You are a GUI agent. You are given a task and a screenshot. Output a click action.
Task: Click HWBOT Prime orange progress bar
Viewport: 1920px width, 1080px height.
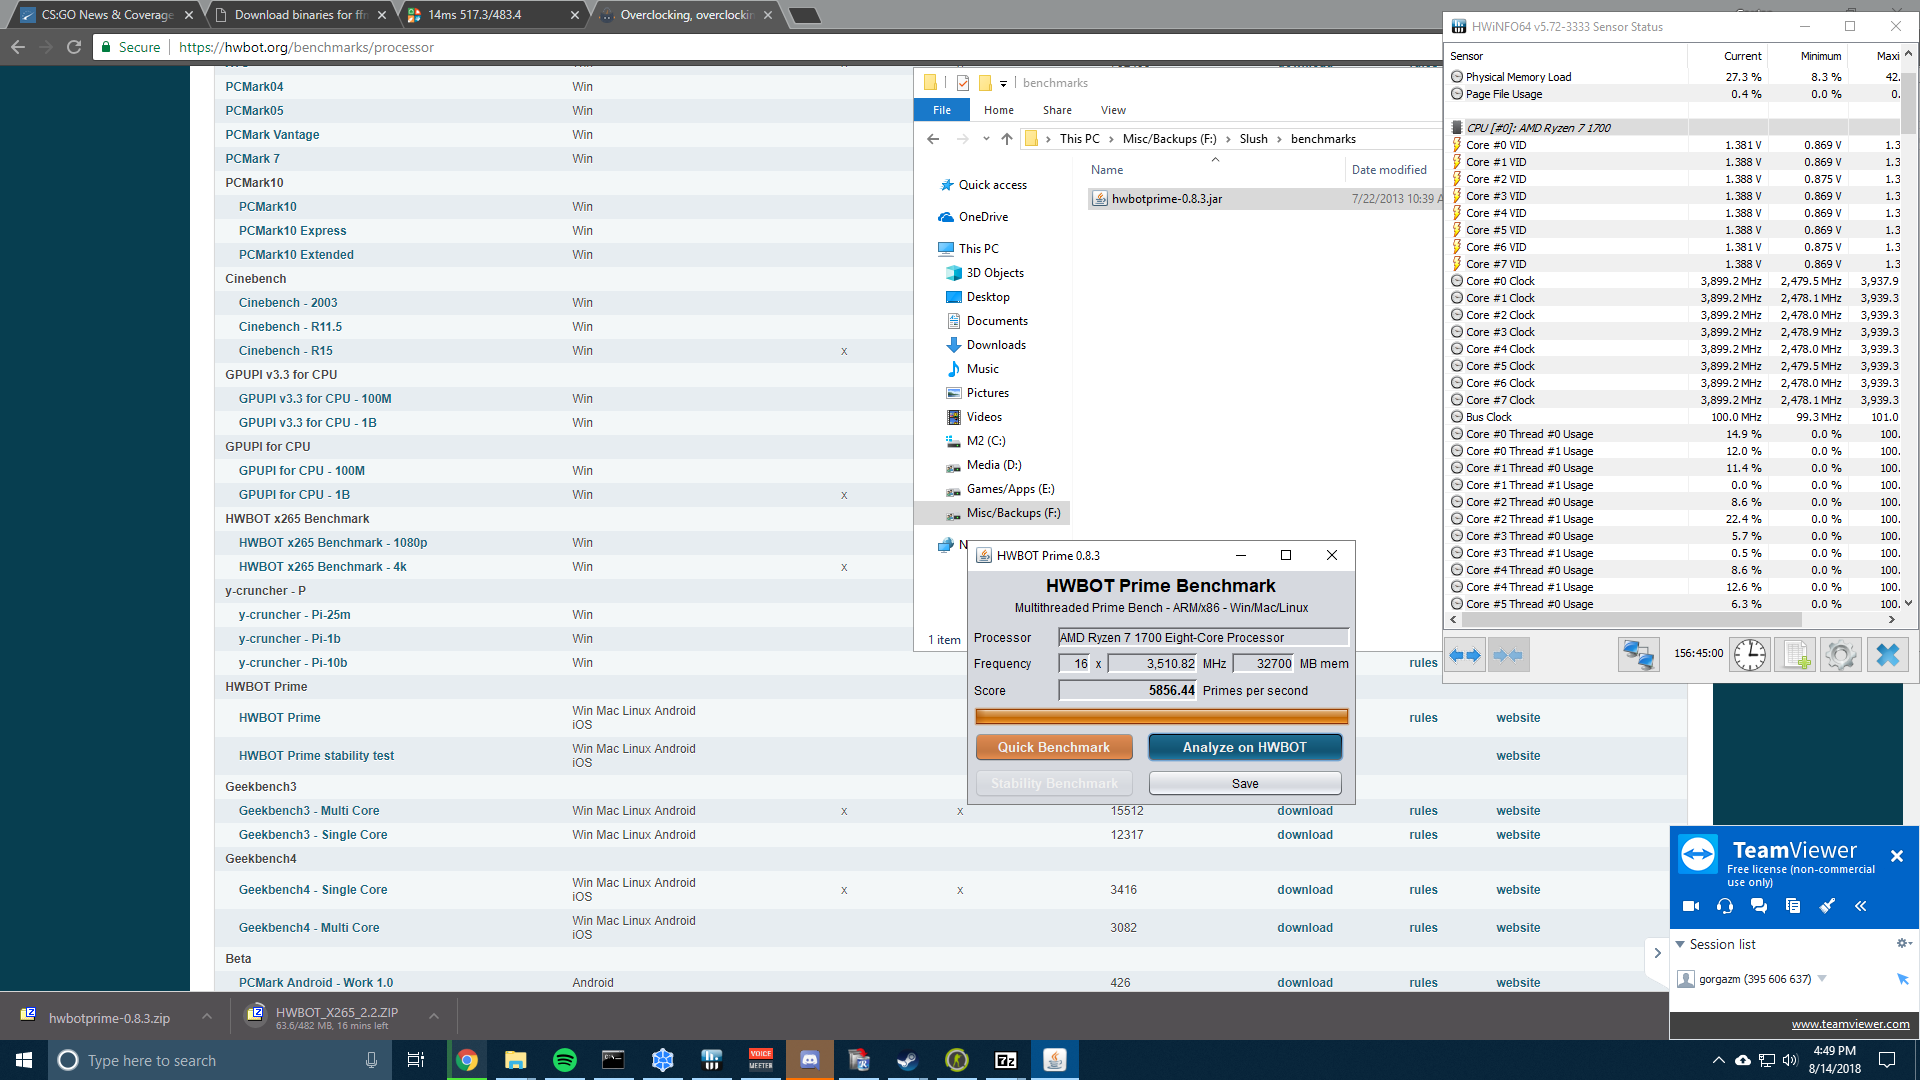tap(1161, 716)
